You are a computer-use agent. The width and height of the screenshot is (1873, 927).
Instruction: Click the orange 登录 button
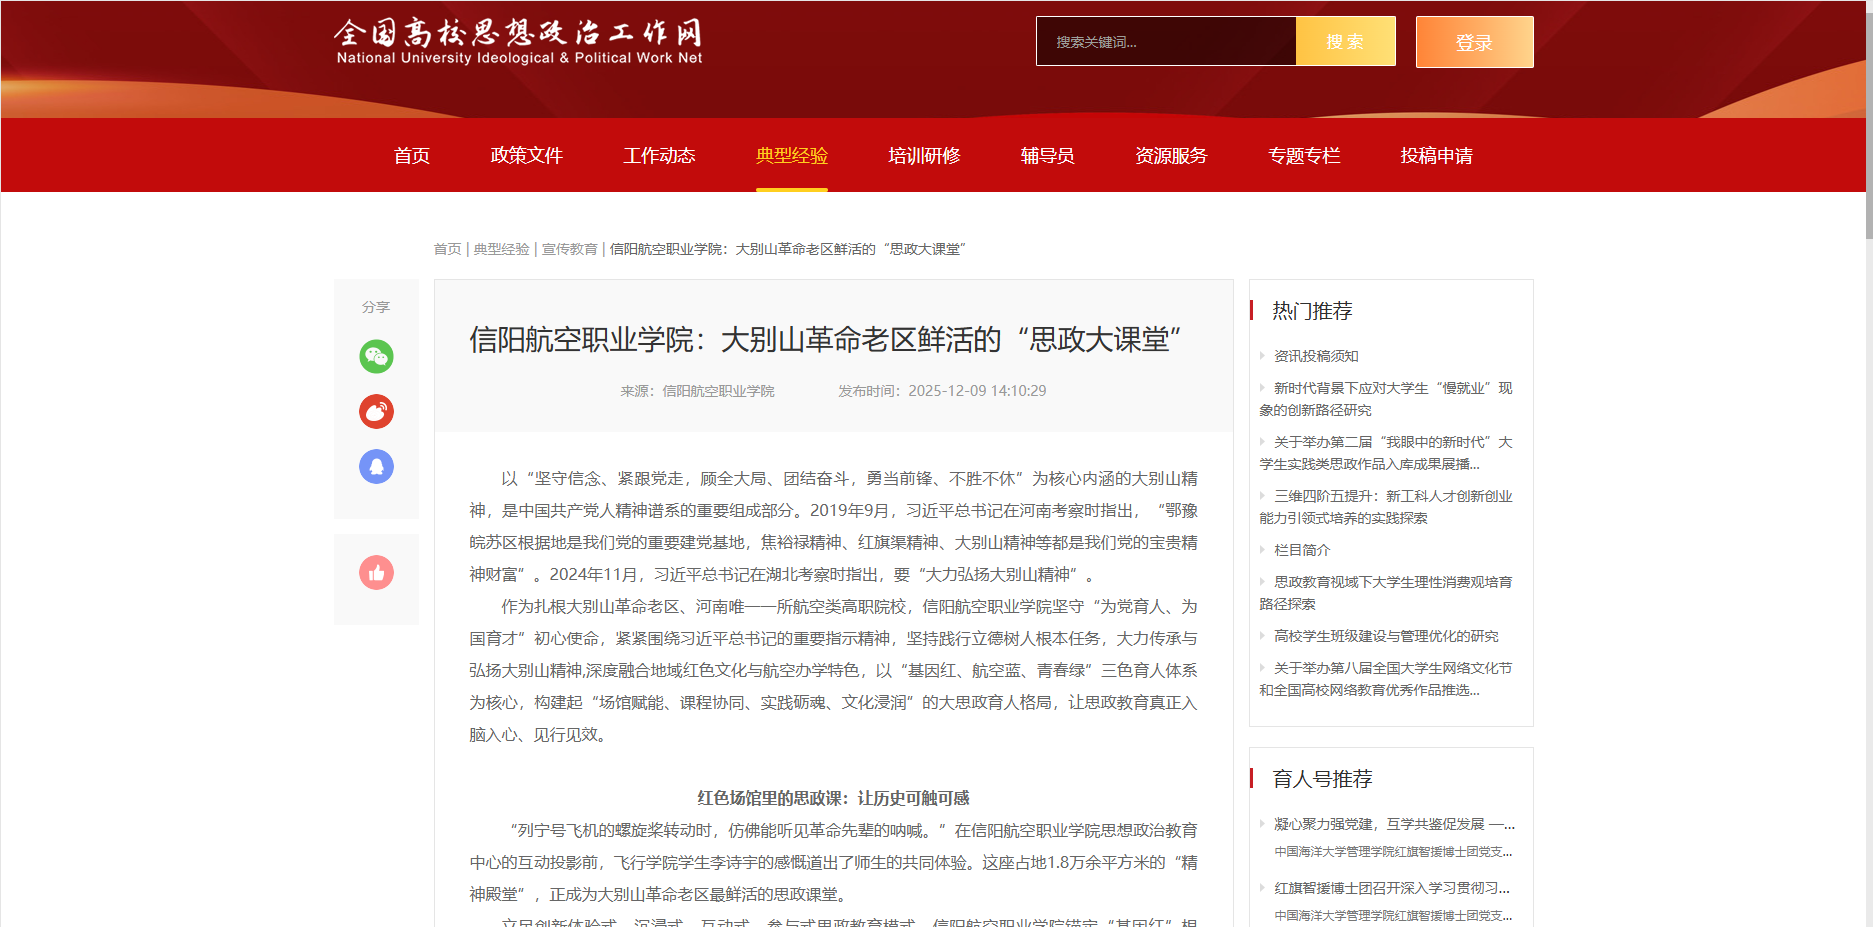coord(1473,42)
